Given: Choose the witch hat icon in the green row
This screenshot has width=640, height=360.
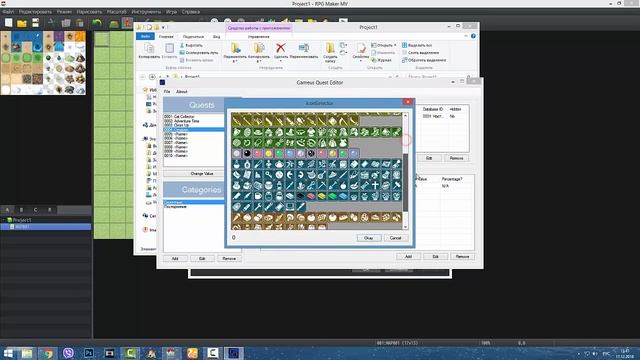Looking at the screenshot, I should [x=290, y=132].
